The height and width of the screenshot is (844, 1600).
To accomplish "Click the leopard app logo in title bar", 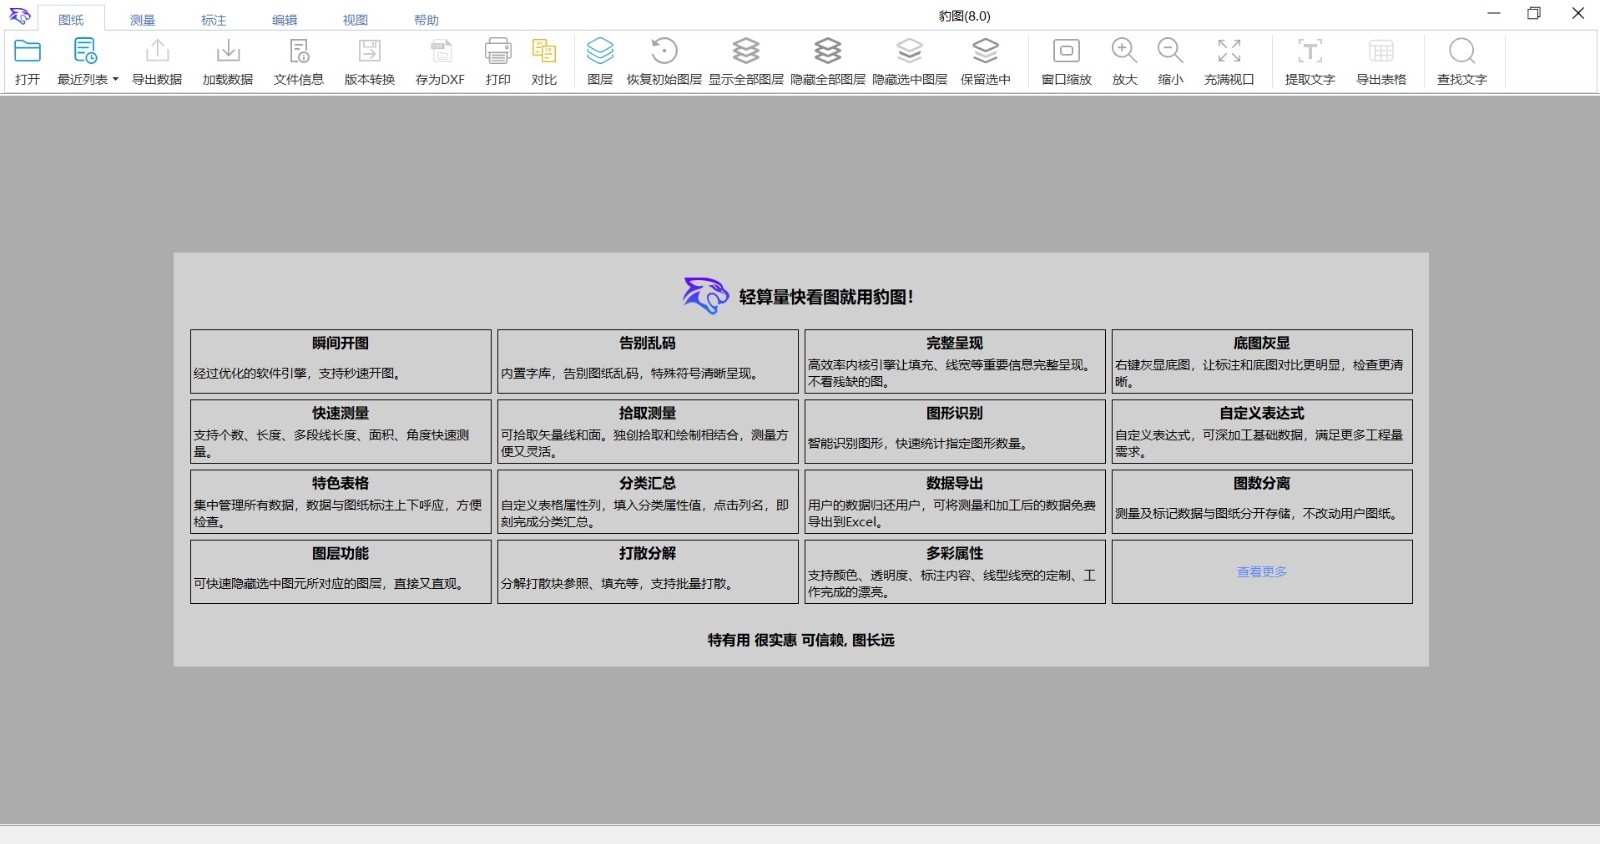I will pyautogui.click(x=20, y=15).
